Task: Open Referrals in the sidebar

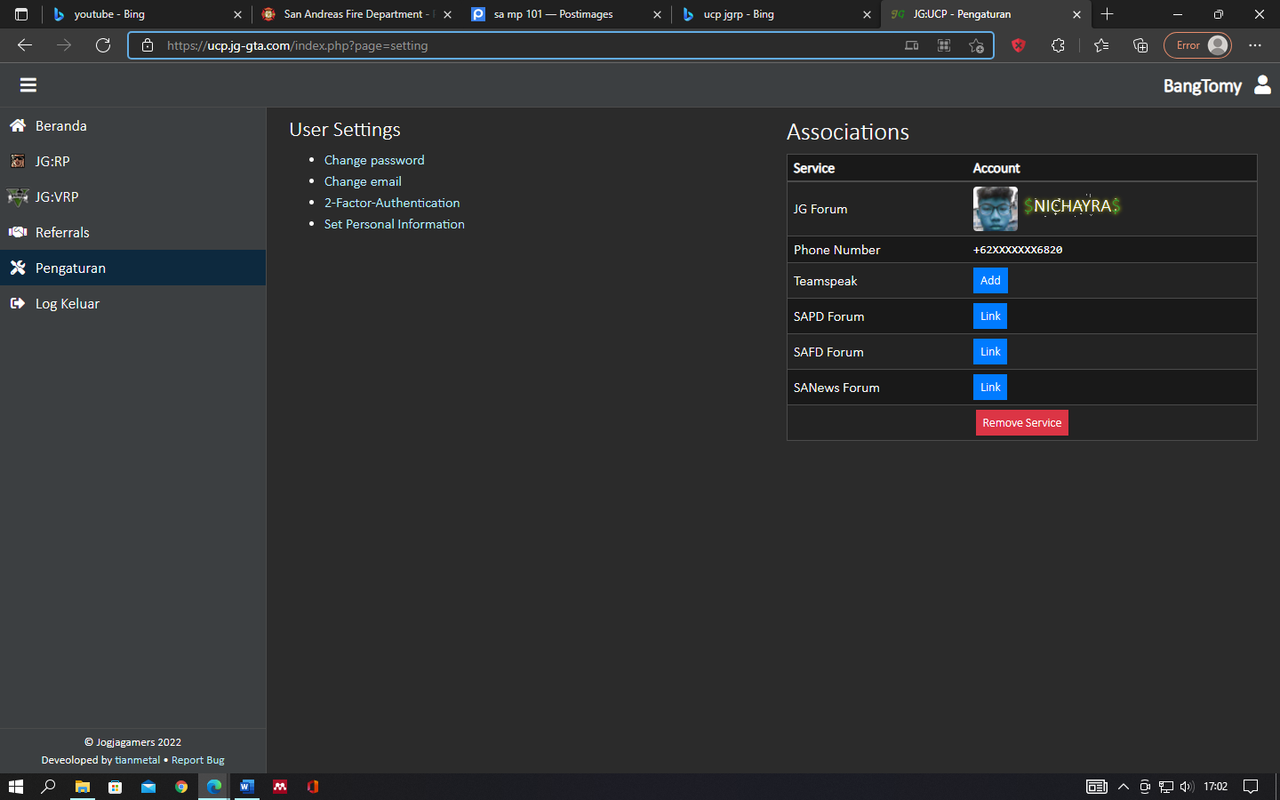Action: (x=133, y=232)
